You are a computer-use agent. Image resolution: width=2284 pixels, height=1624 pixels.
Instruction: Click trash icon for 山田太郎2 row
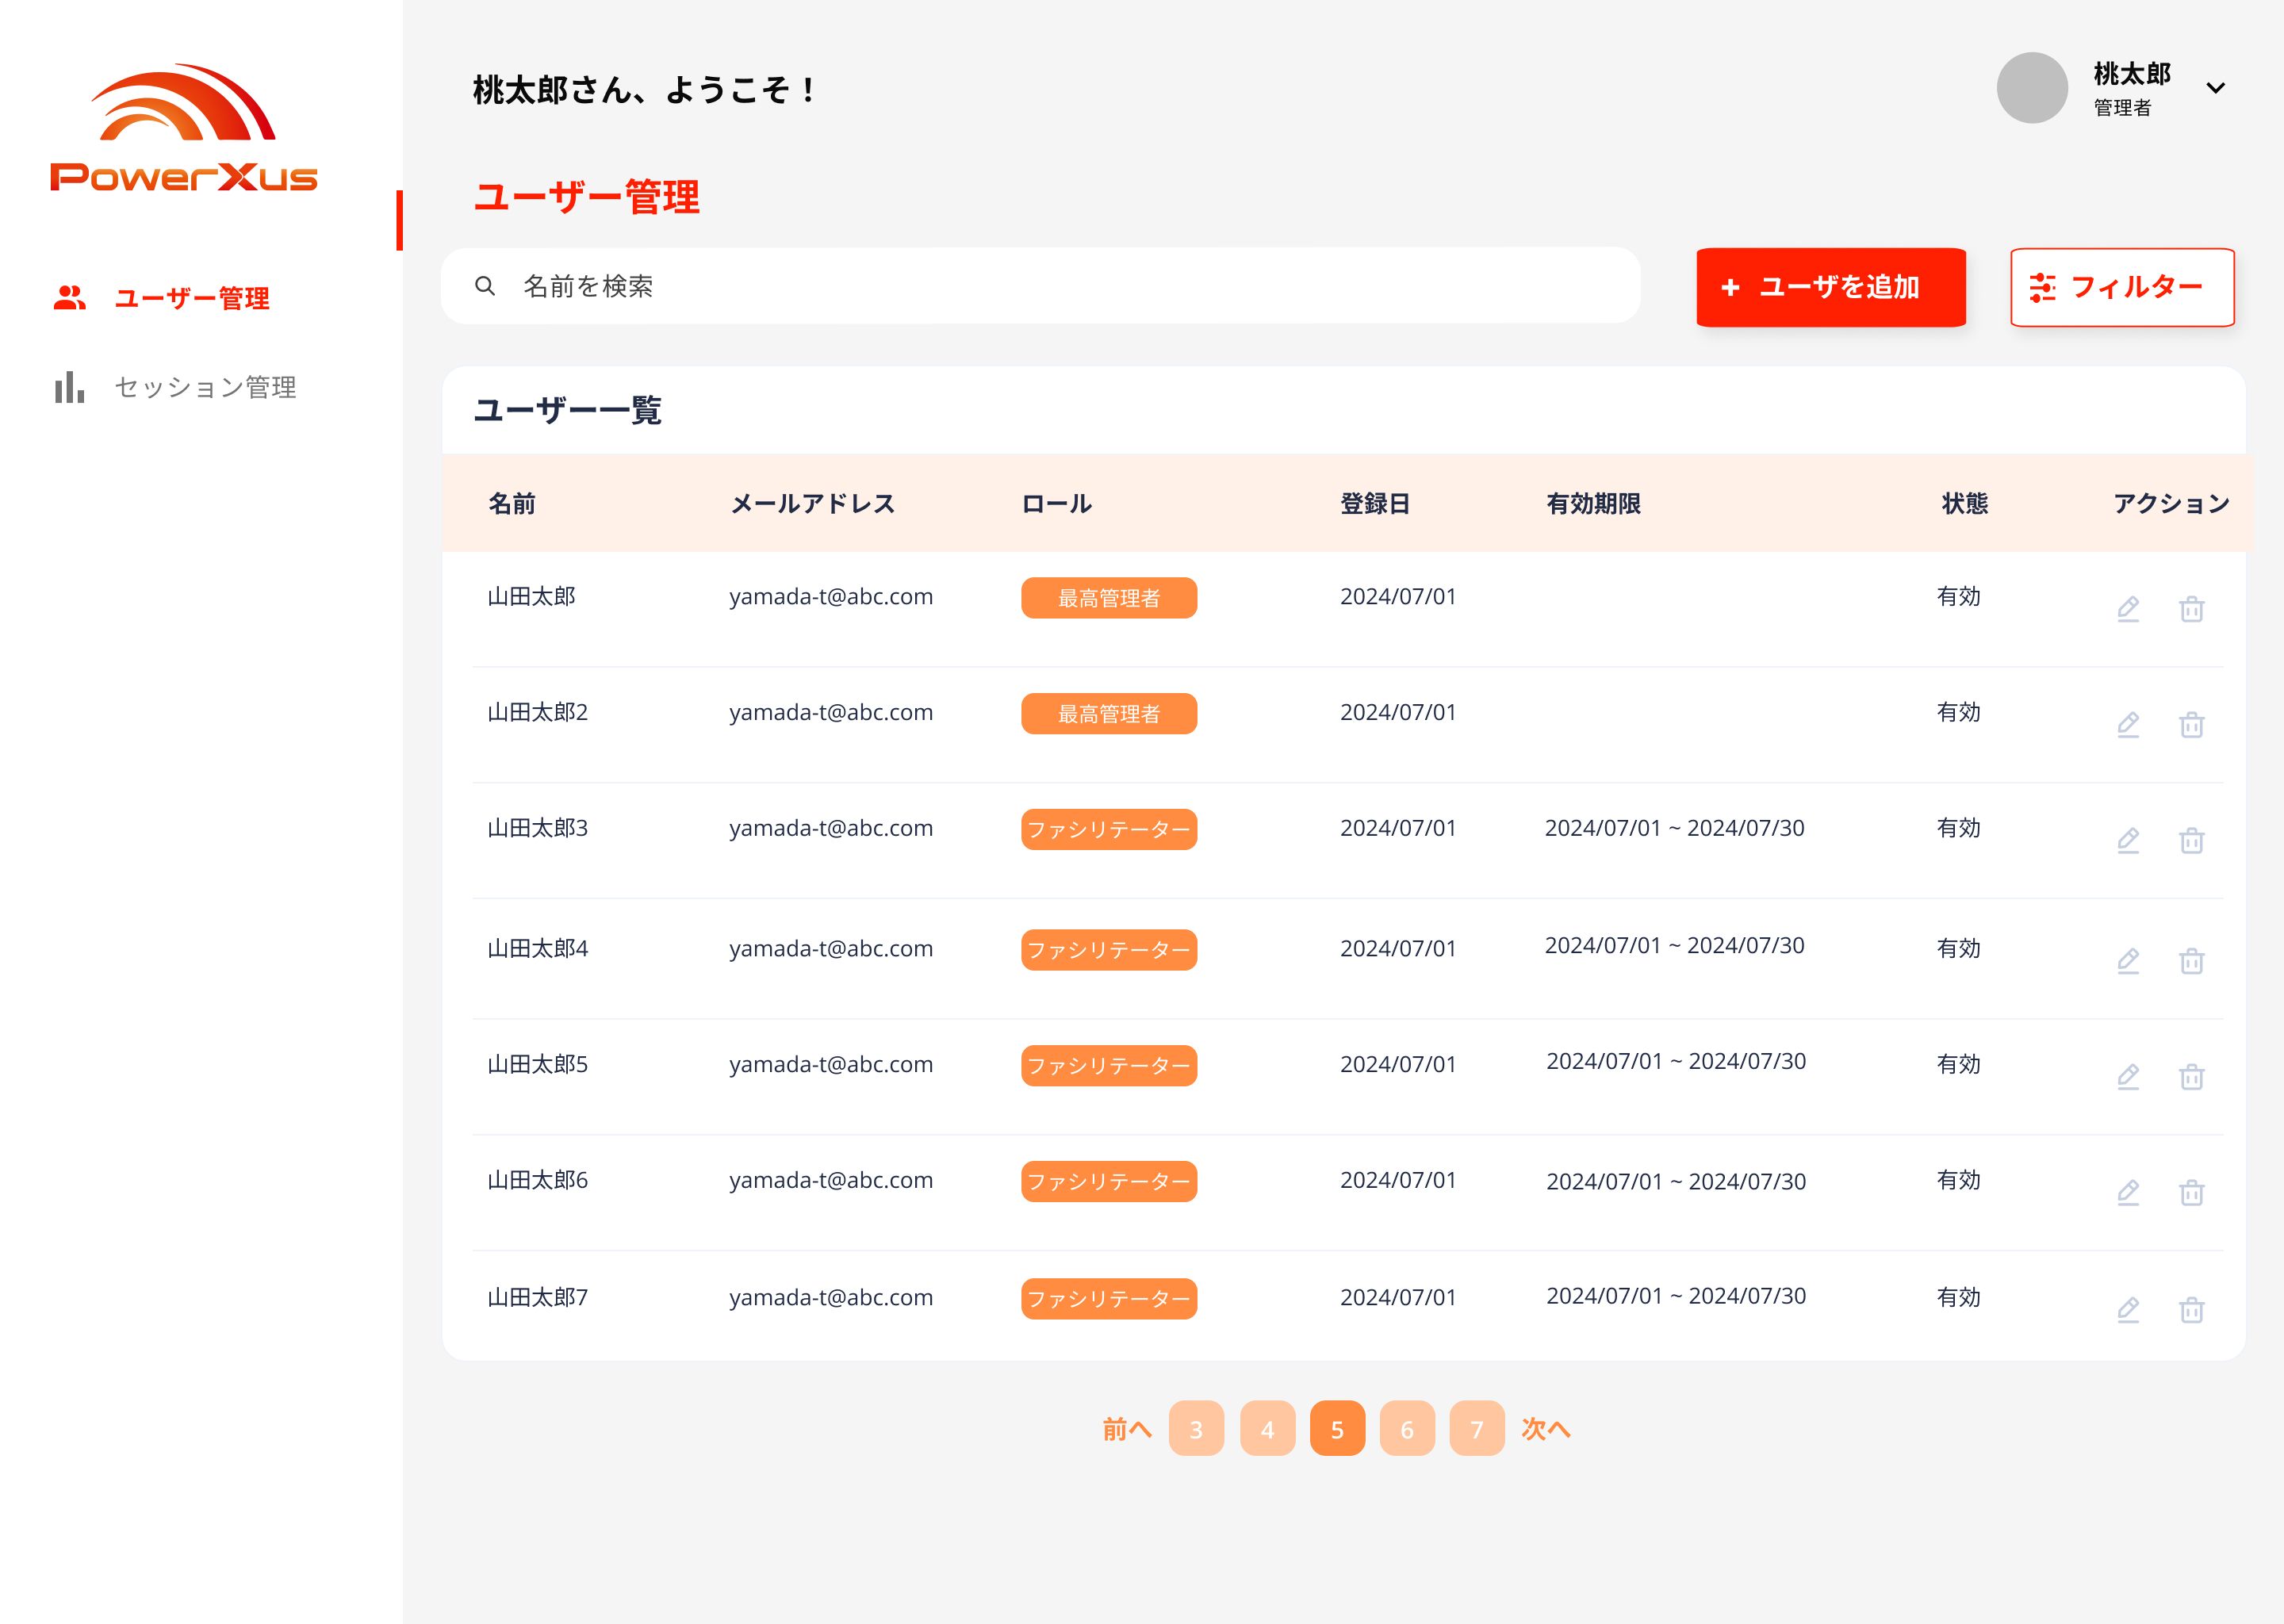pyautogui.click(x=2191, y=724)
